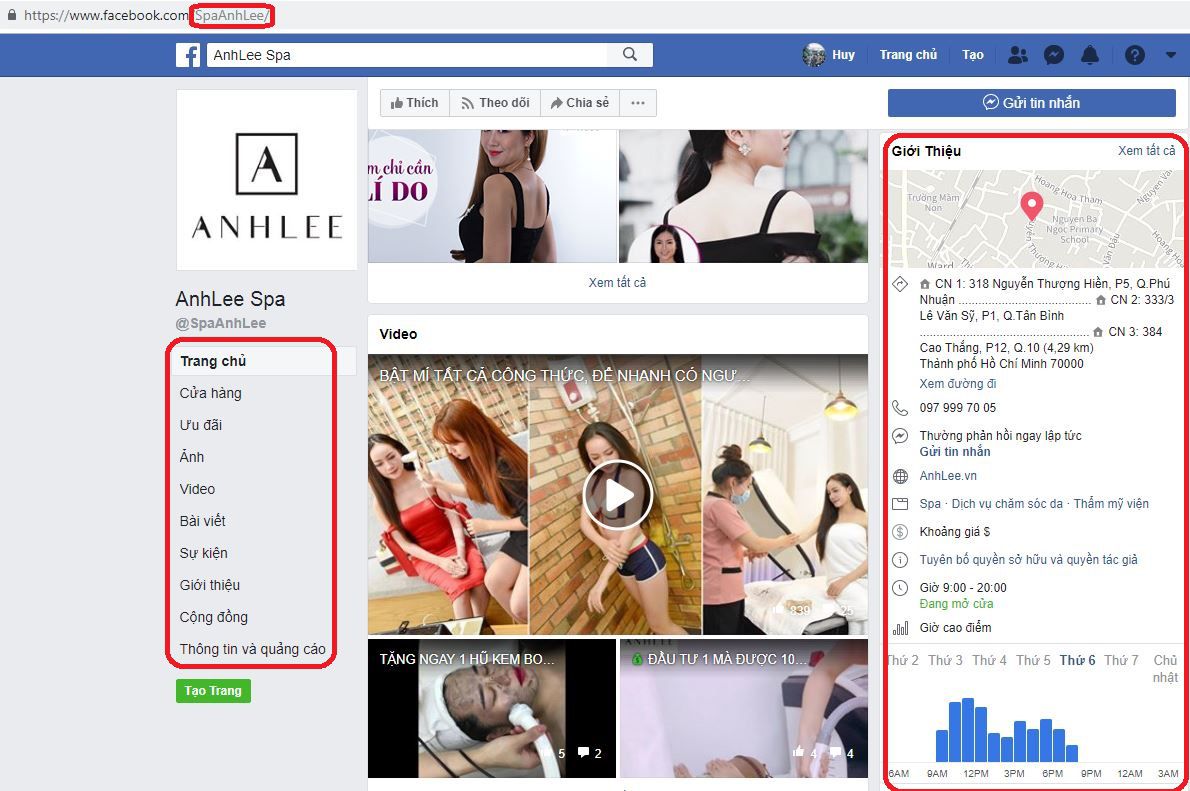Image resolution: width=1190 pixels, height=791 pixels.
Task: Click the Huy profile name link
Action: point(843,55)
